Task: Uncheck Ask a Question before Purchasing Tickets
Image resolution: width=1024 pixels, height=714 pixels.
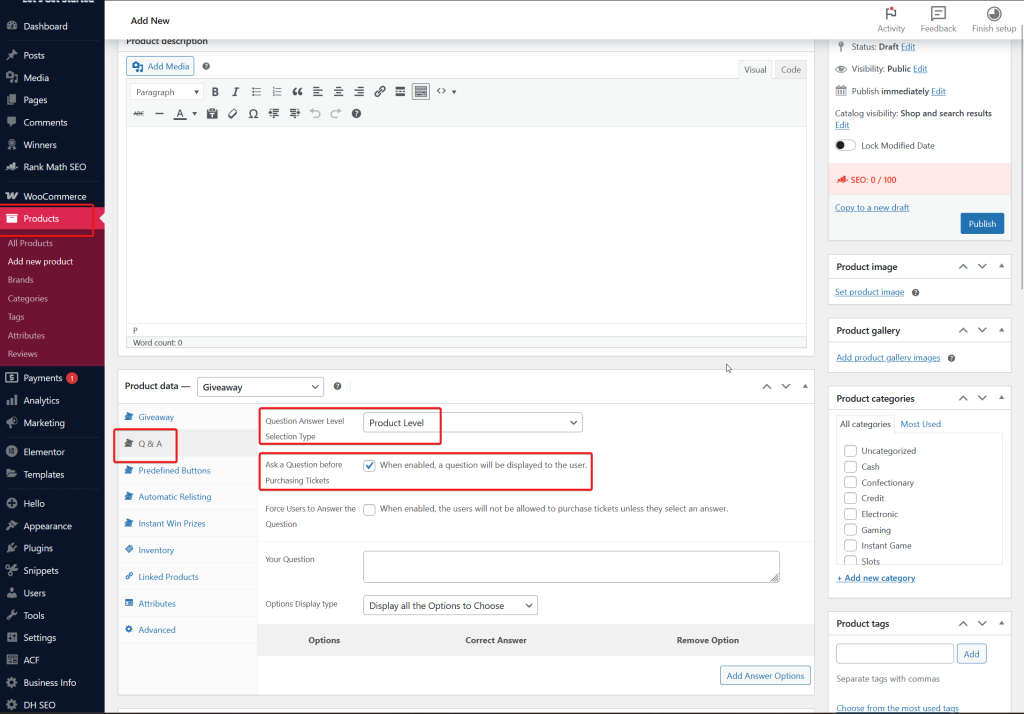Action: 370,465
